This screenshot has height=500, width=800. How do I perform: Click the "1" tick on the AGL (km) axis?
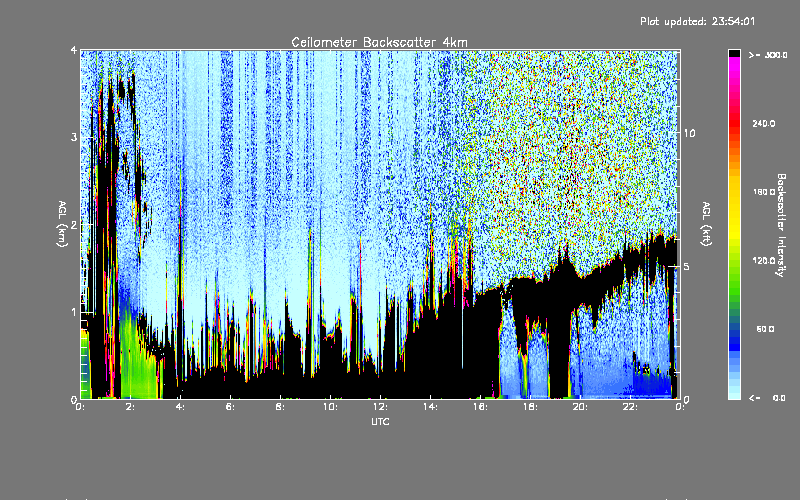(74, 312)
